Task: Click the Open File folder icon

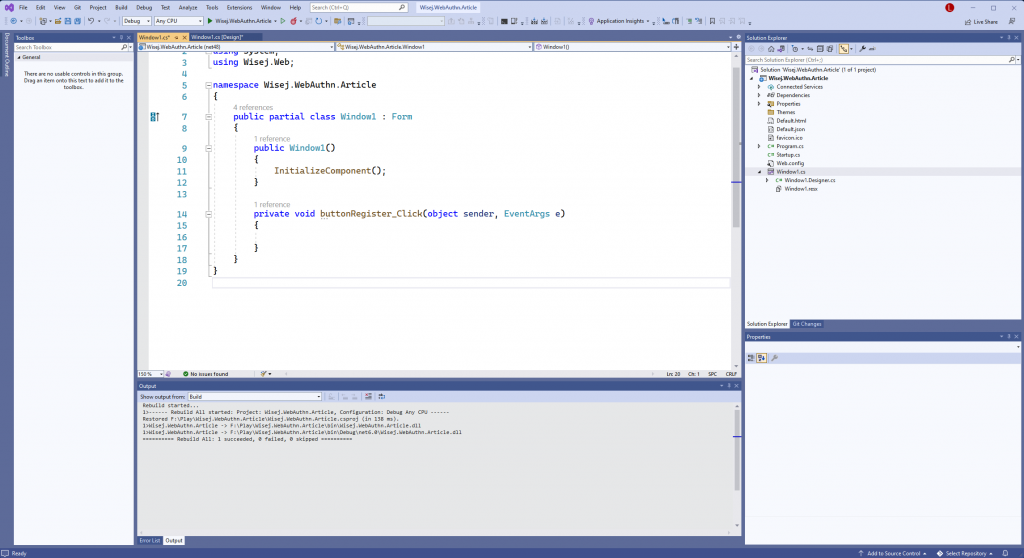Action: [x=57, y=21]
